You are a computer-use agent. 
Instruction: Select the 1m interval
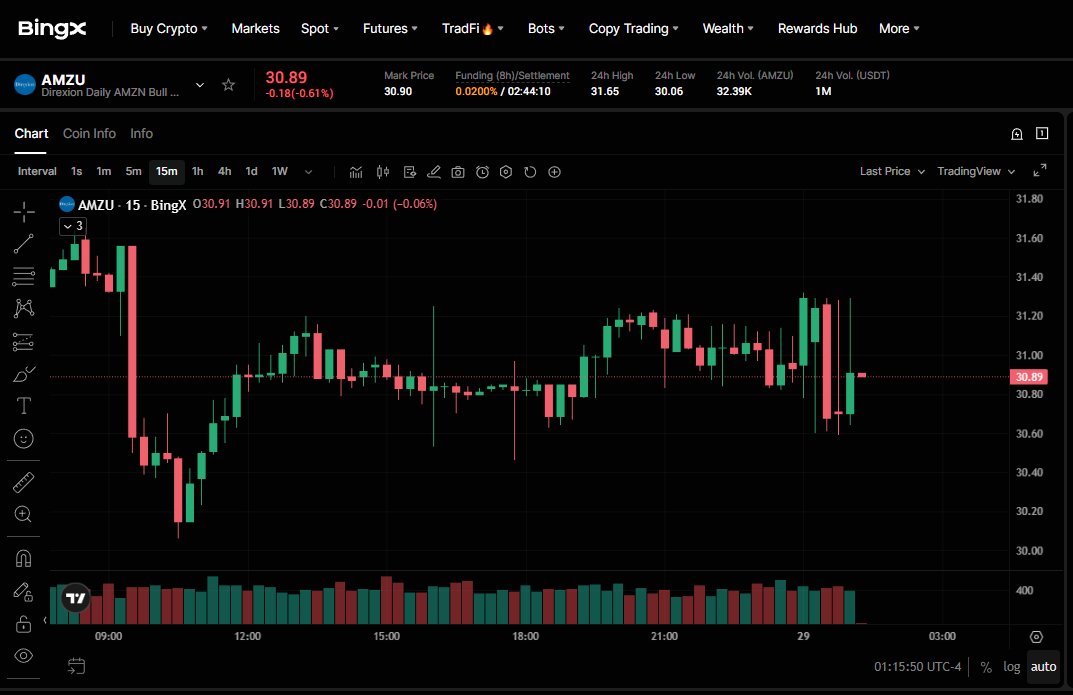[103, 172]
